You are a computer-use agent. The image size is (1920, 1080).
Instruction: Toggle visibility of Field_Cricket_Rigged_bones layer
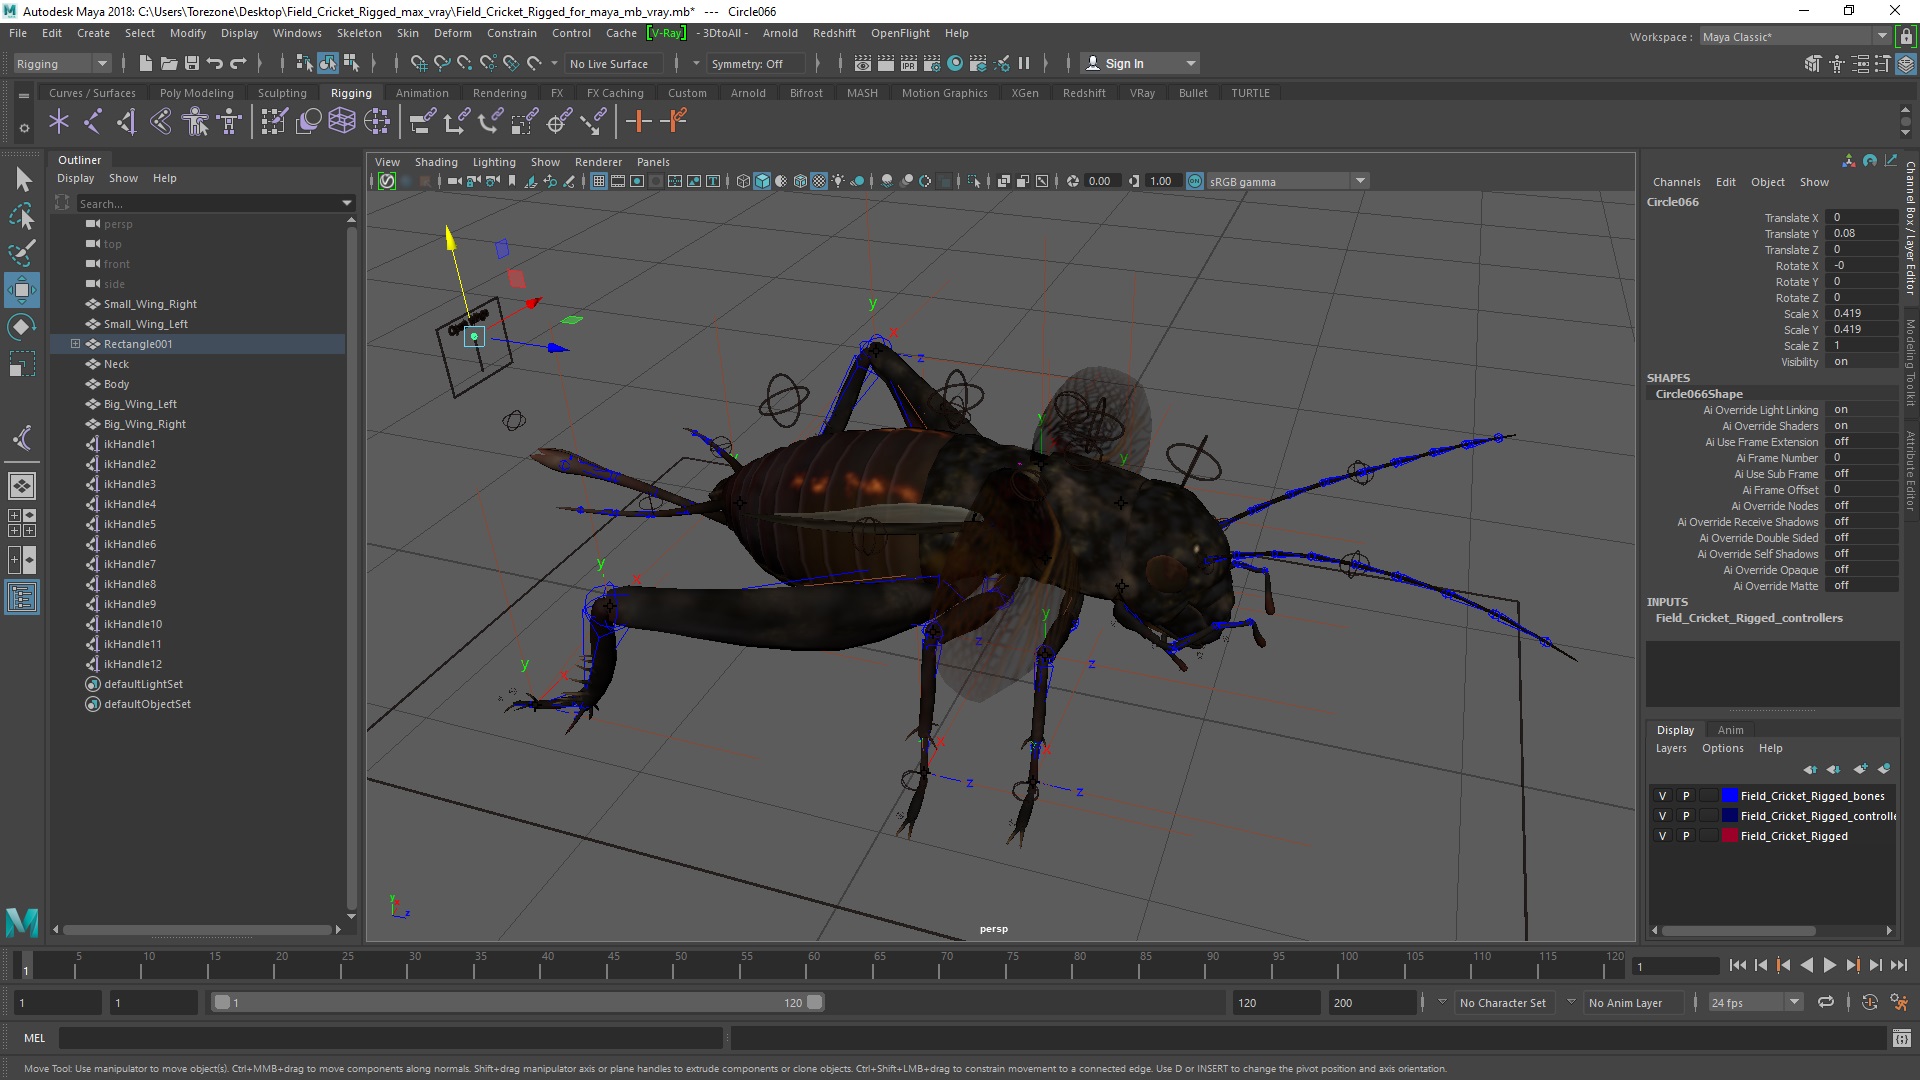[x=1662, y=796]
